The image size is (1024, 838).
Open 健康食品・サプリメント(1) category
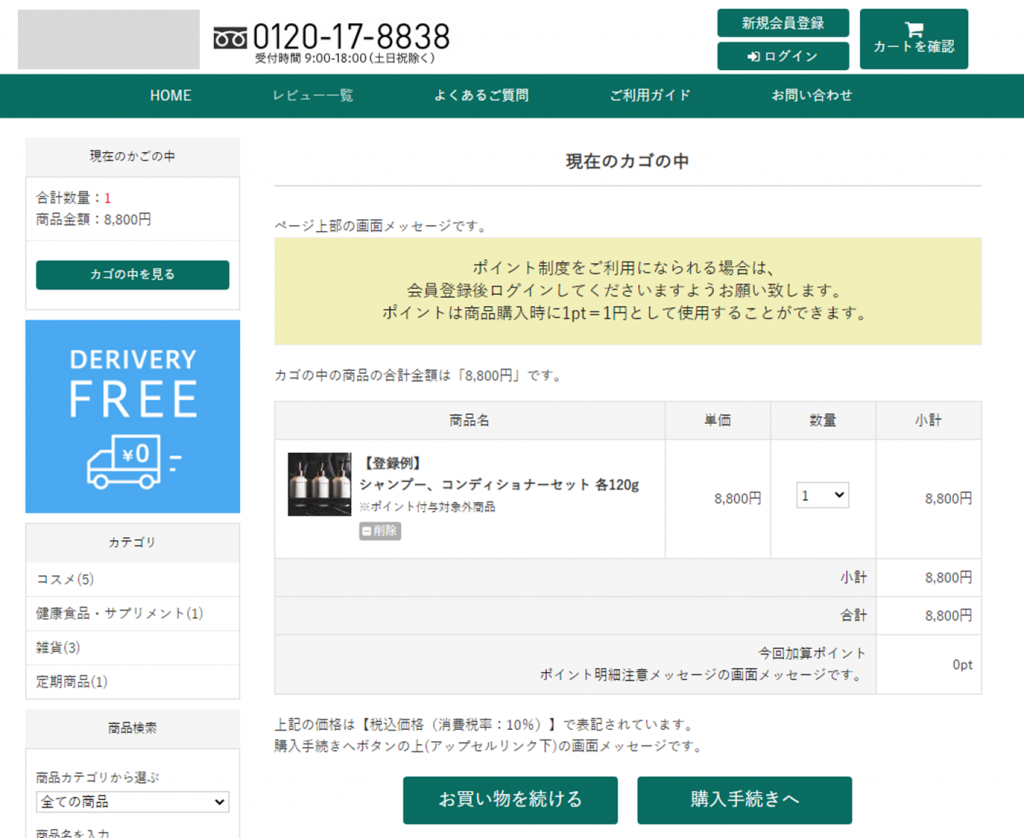click(x=119, y=614)
